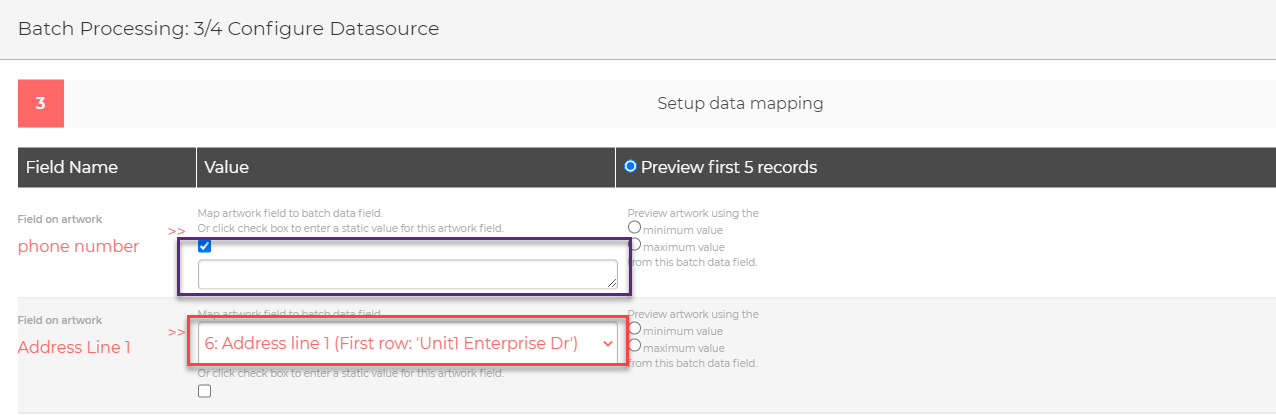Click the Batch Processing Configure Datasource title

pyautogui.click(x=228, y=29)
